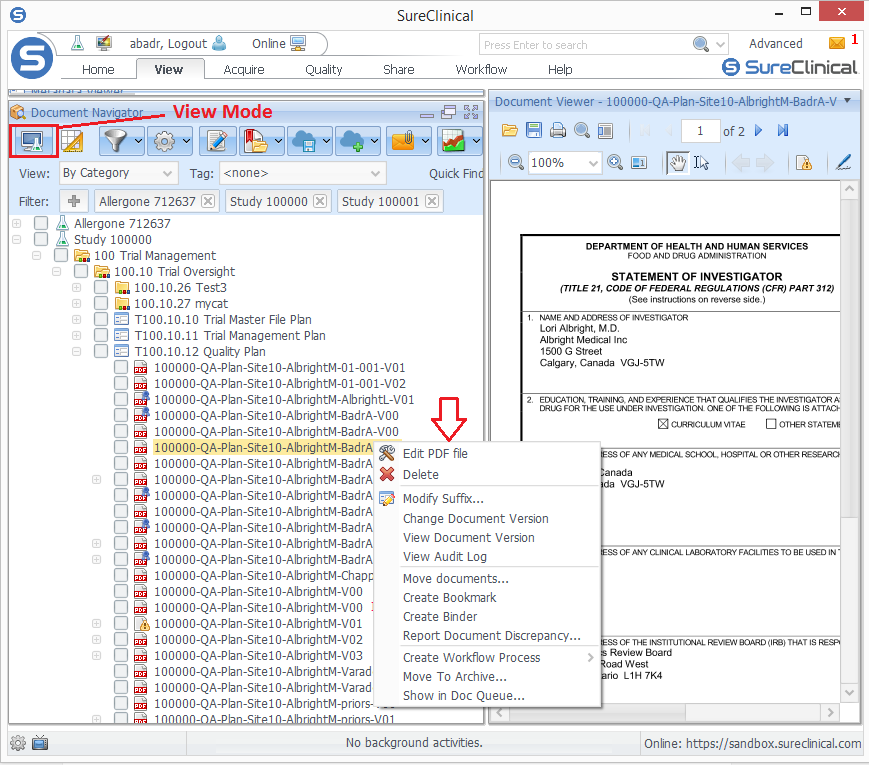Screen dimensions: 869x765
Task: Print the document from the viewer
Action: pyautogui.click(x=558, y=131)
